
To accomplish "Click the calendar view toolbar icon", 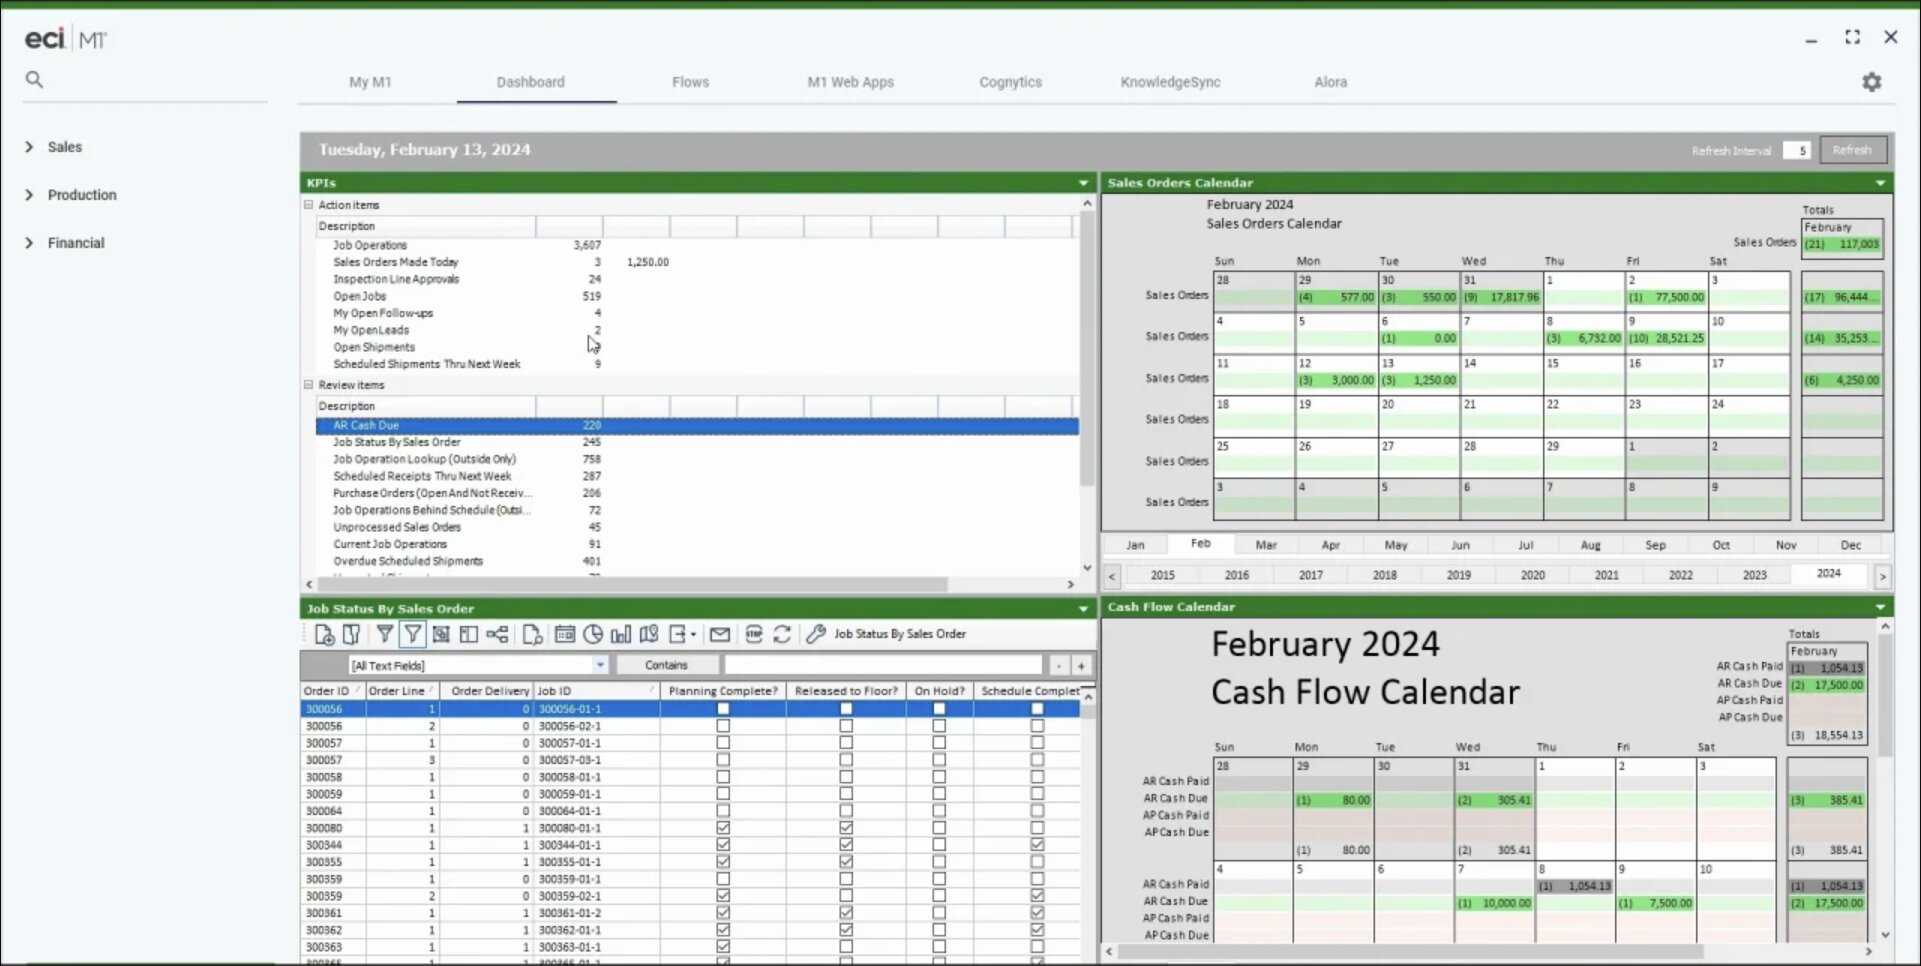I will (565, 634).
